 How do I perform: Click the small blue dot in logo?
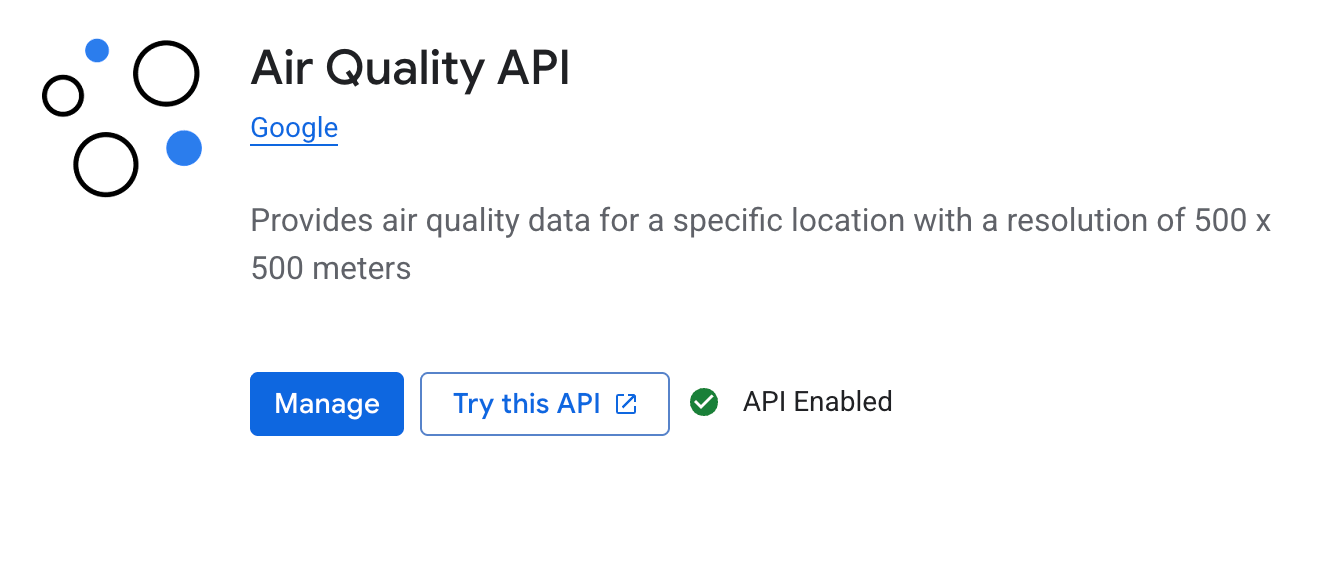click(97, 50)
